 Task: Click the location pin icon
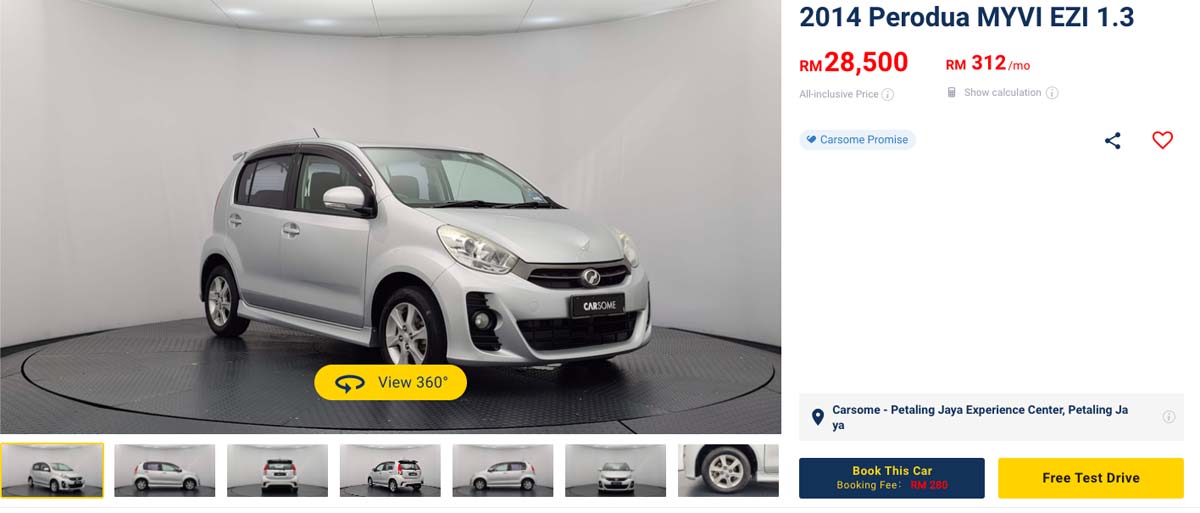coord(818,418)
